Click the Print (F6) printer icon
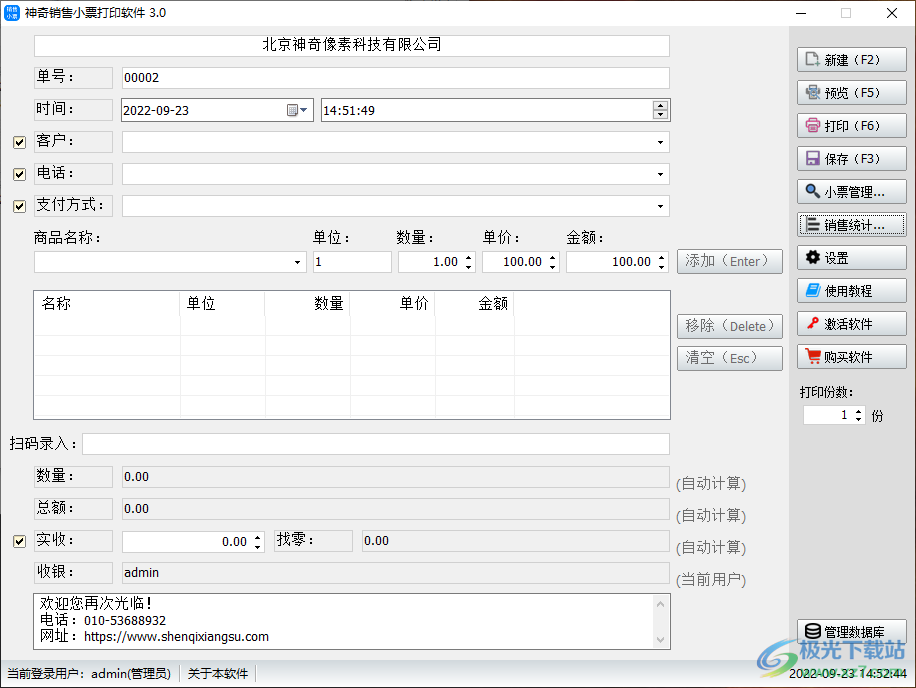The width and height of the screenshot is (916, 688). click(x=812, y=125)
